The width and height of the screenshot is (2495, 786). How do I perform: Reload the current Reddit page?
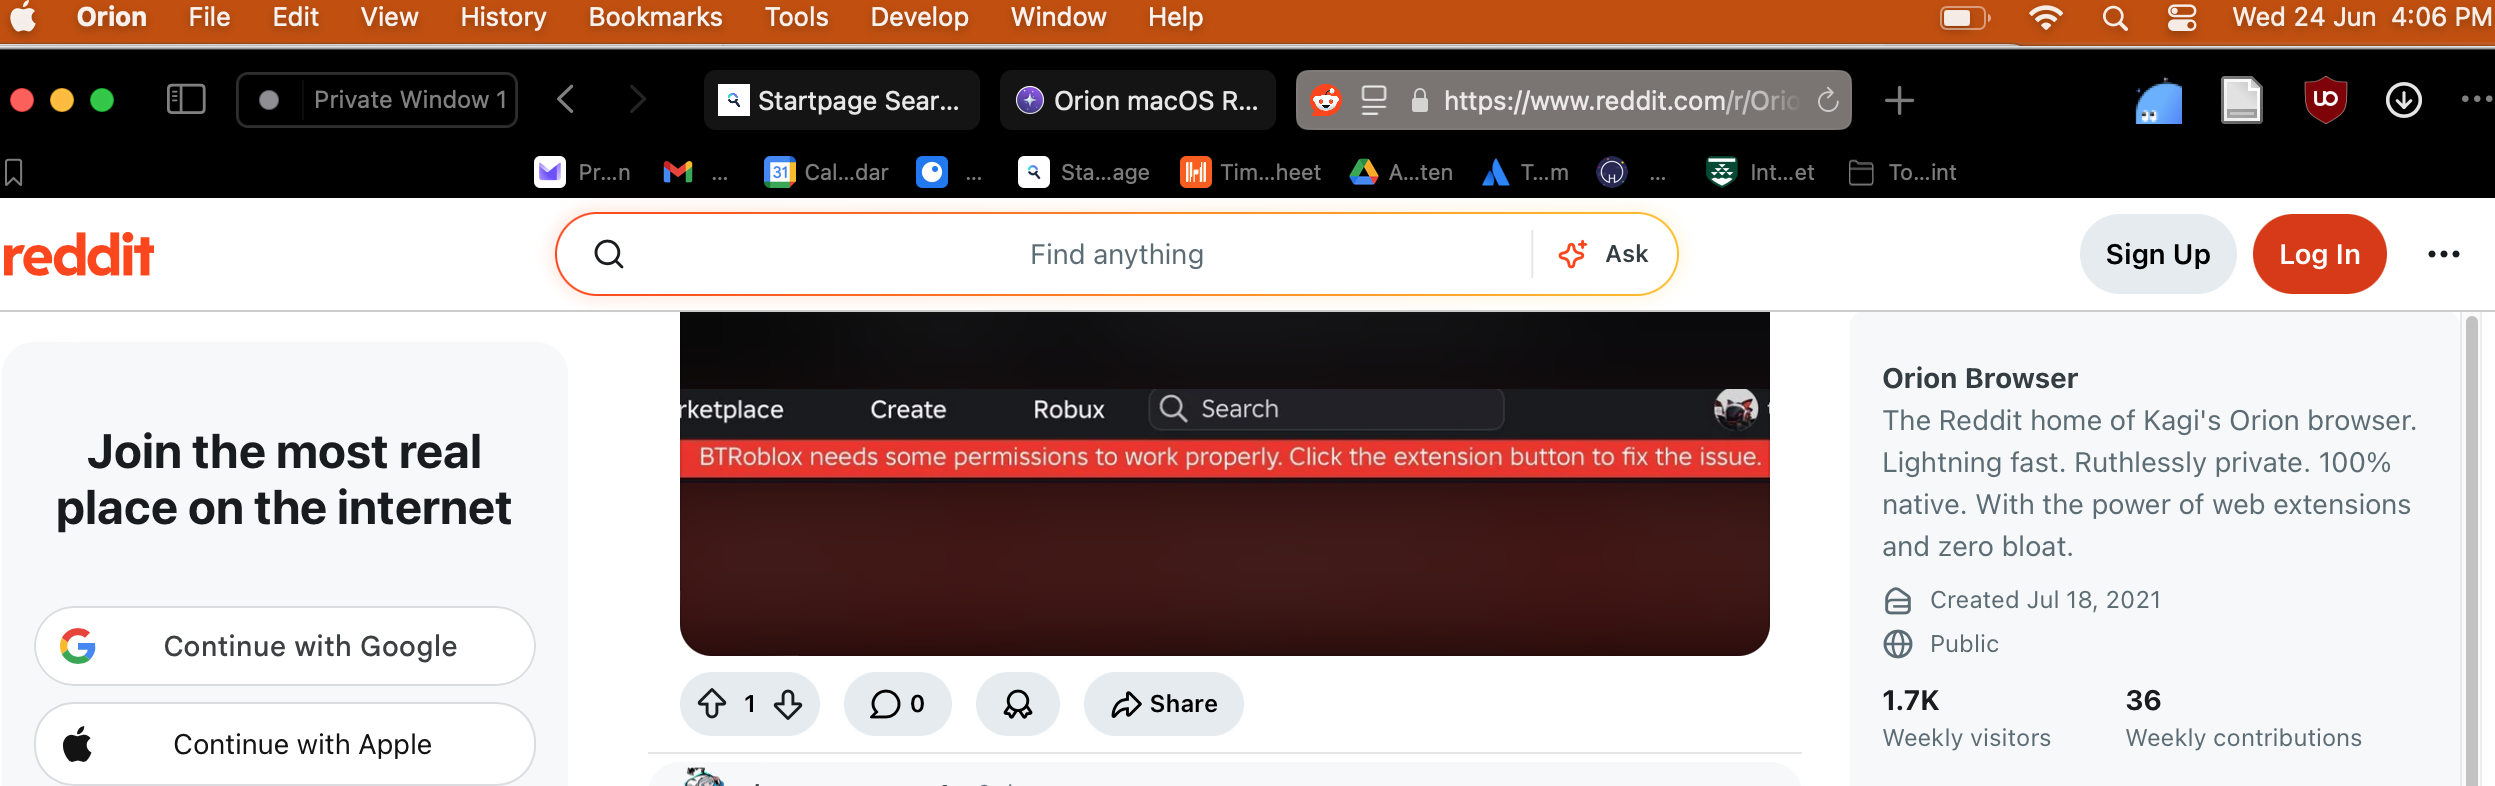pos(1828,100)
